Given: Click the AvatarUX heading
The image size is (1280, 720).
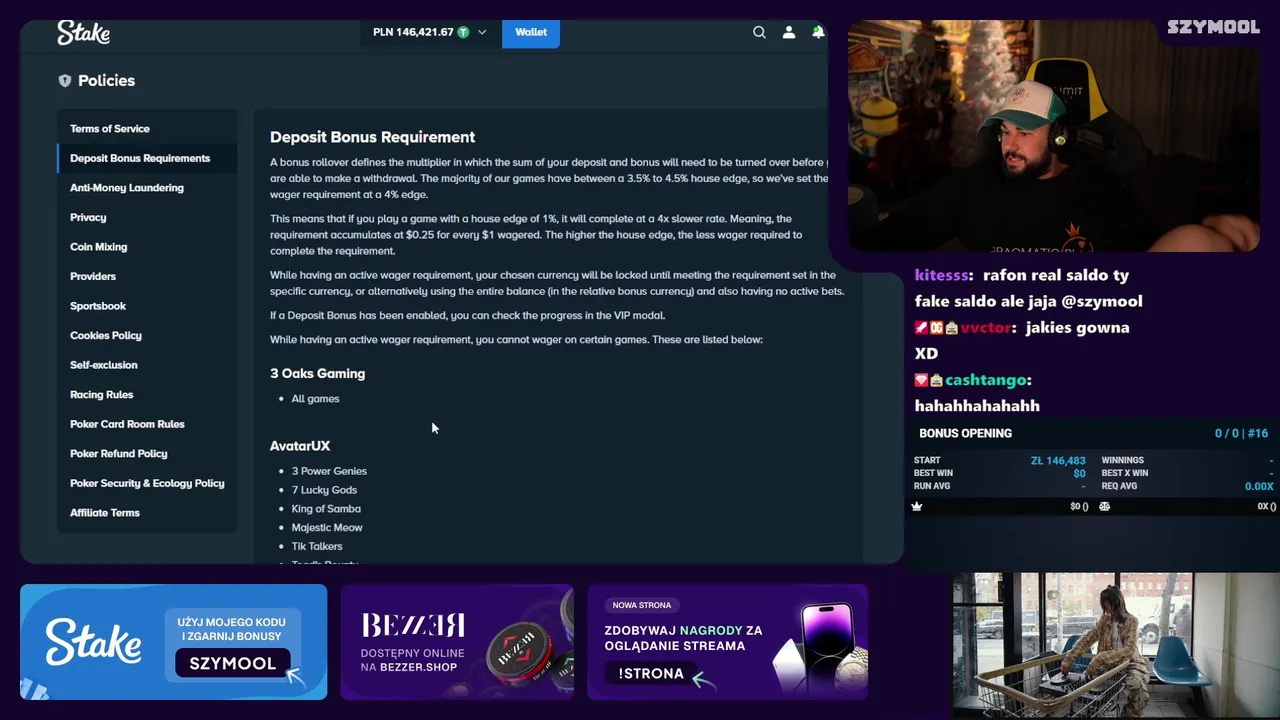Looking at the screenshot, I should tap(300, 446).
